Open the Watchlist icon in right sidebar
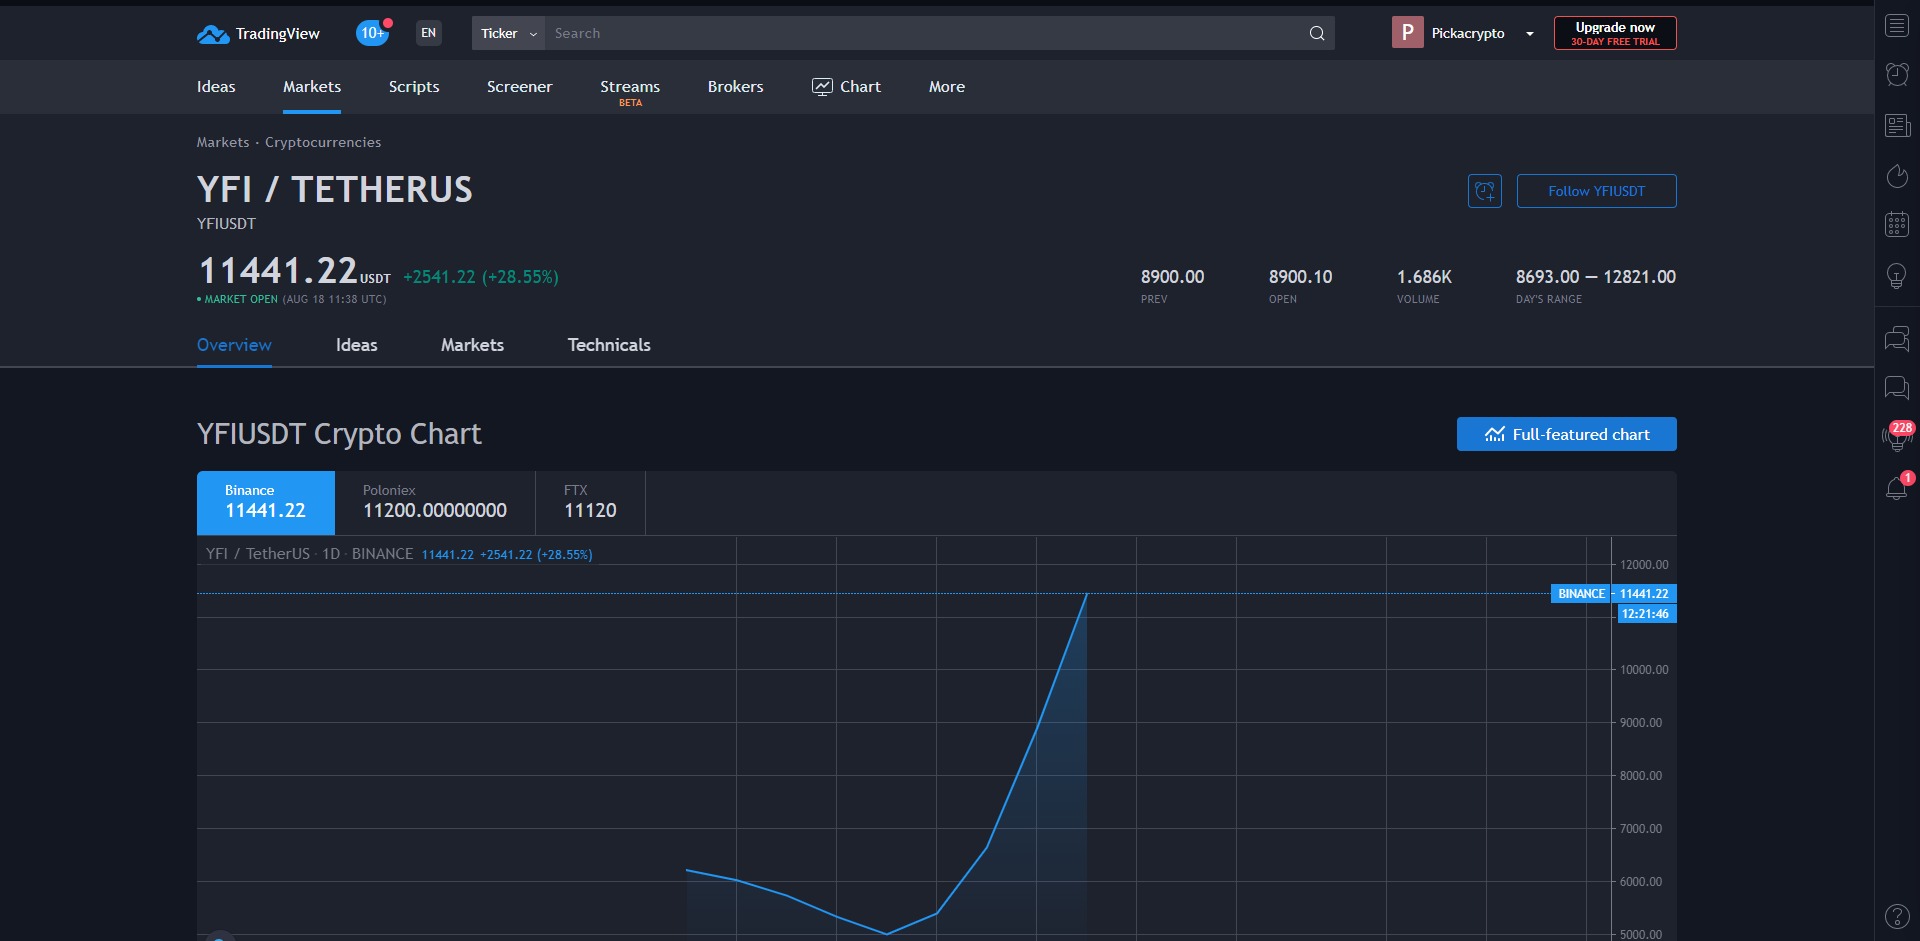Image resolution: width=1920 pixels, height=941 pixels. pyautogui.click(x=1897, y=26)
